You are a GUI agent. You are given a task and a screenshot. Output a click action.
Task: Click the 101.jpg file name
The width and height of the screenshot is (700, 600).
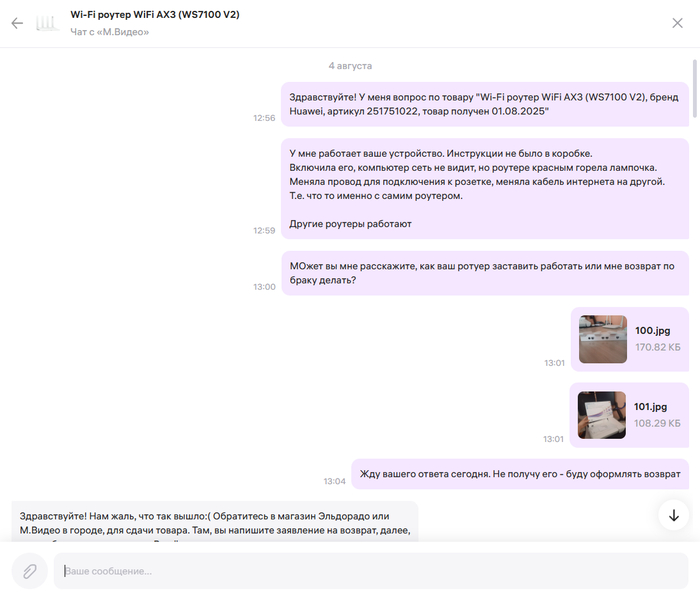click(x=650, y=406)
